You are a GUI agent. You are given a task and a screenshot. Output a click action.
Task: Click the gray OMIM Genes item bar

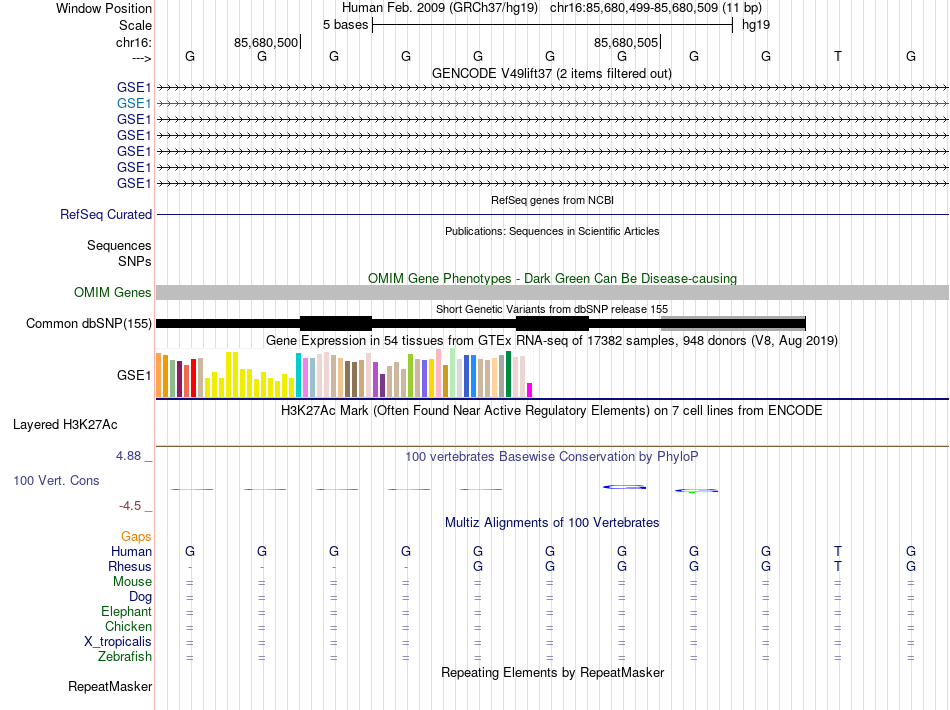tap(553, 293)
